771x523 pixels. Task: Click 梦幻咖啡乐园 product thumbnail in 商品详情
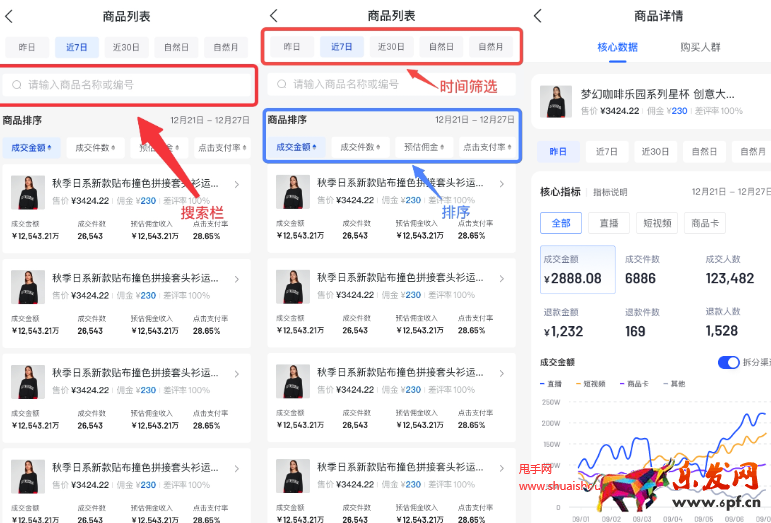(x=556, y=102)
